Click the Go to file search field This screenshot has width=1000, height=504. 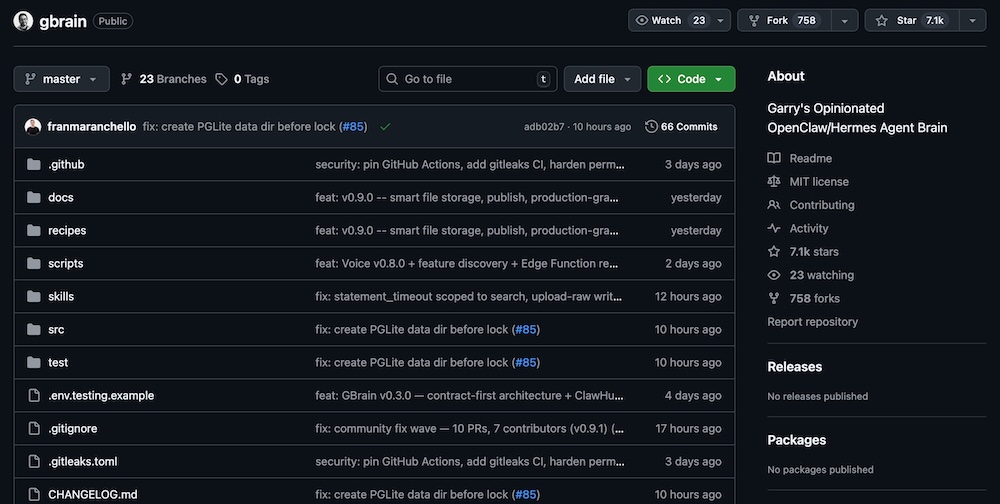465,79
